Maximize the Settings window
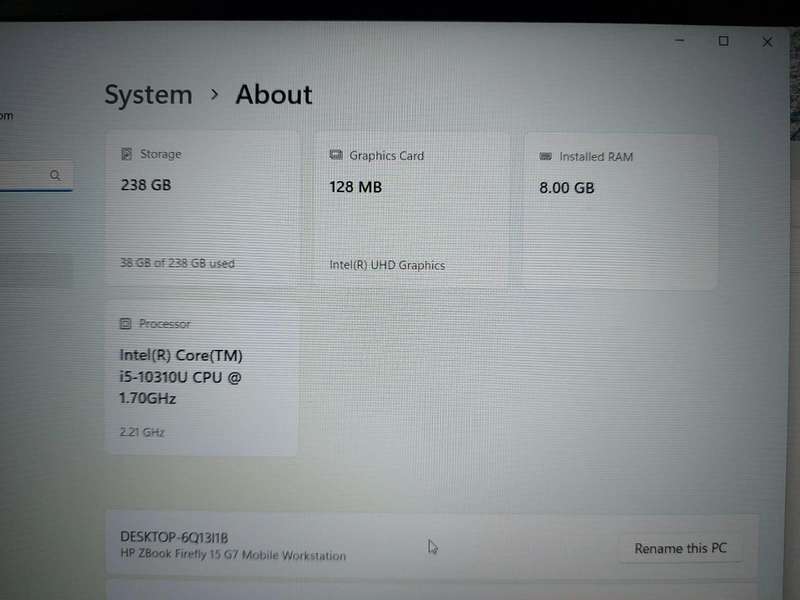The height and width of the screenshot is (600, 800). (723, 41)
